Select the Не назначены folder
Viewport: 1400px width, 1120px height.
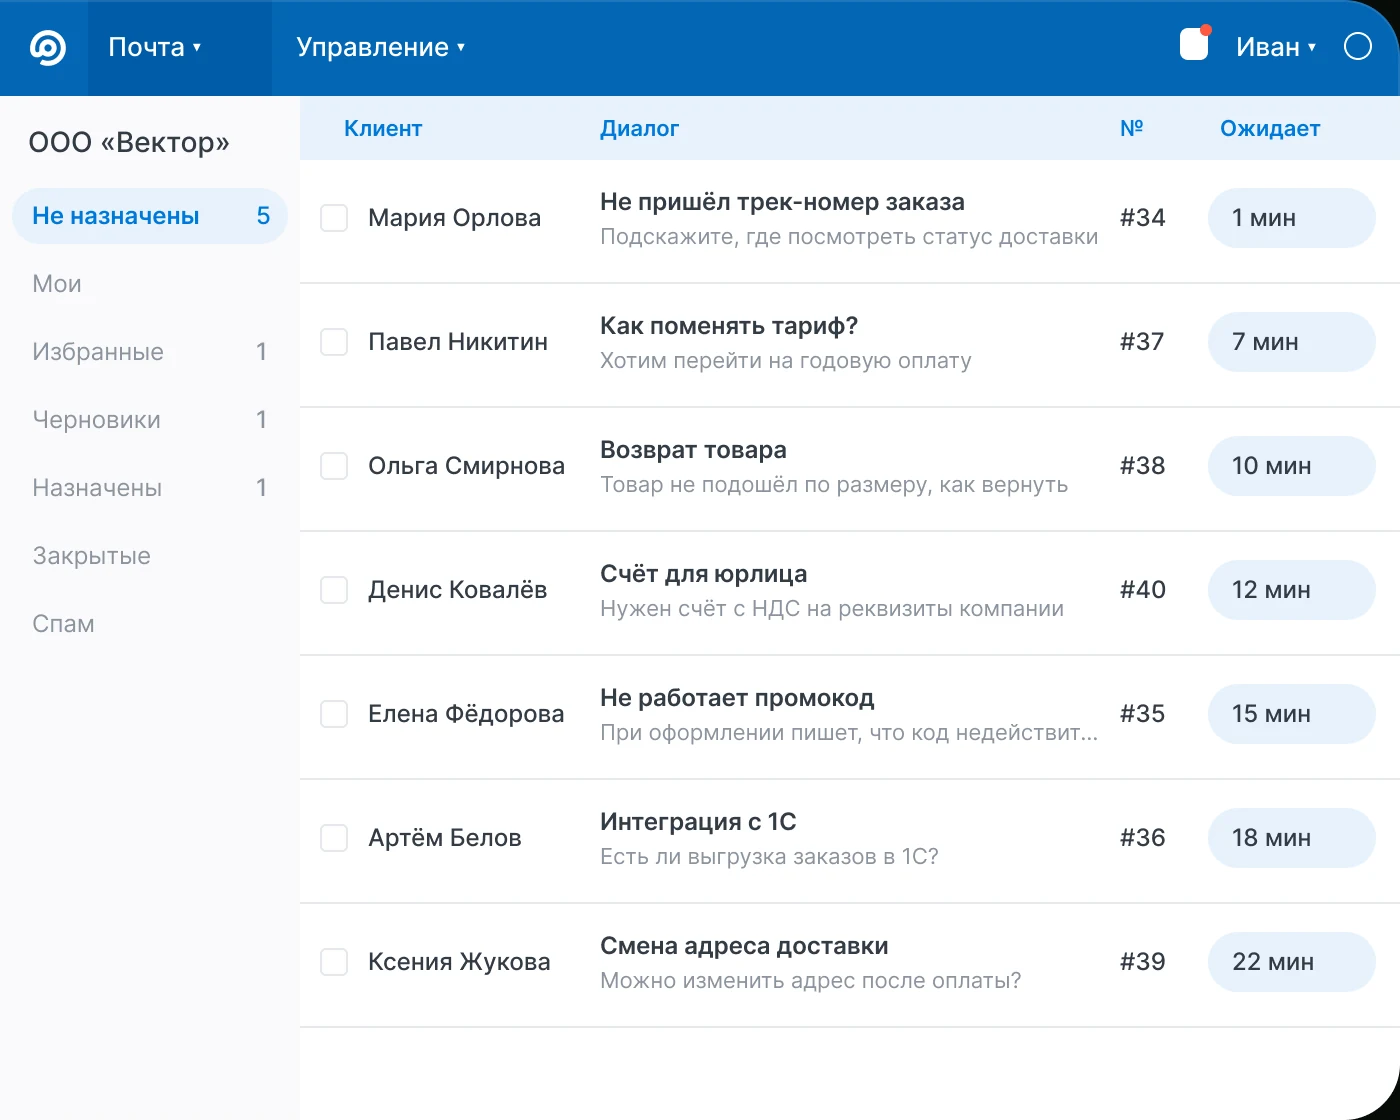[150, 216]
